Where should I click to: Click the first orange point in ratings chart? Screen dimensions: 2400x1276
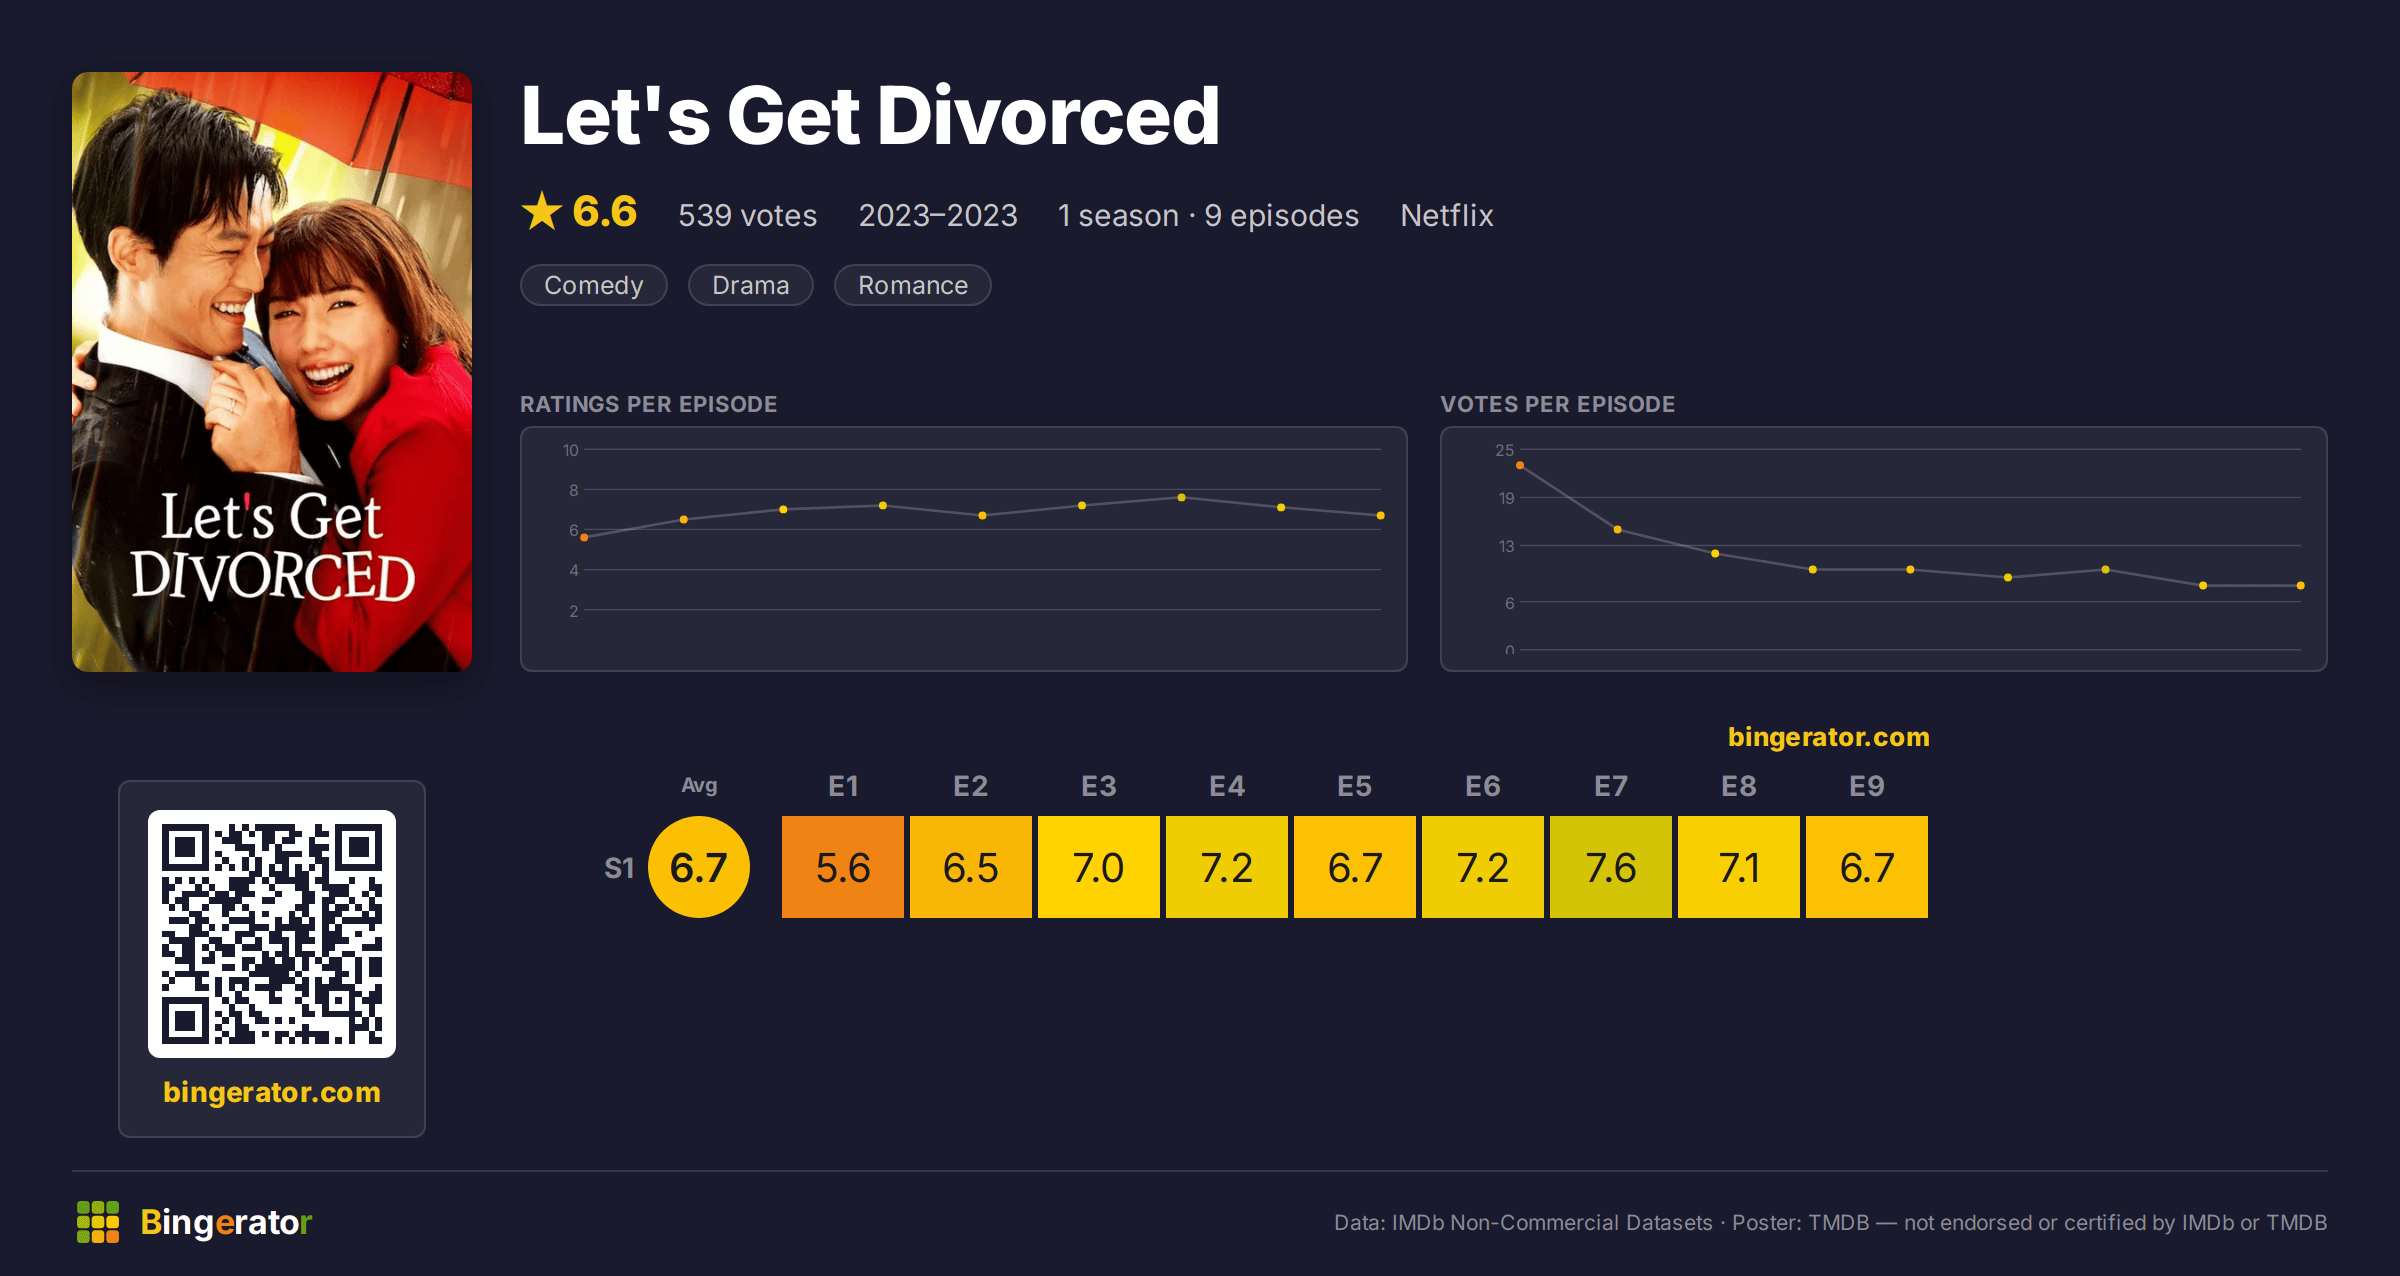pyautogui.click(x=584, y=538)
